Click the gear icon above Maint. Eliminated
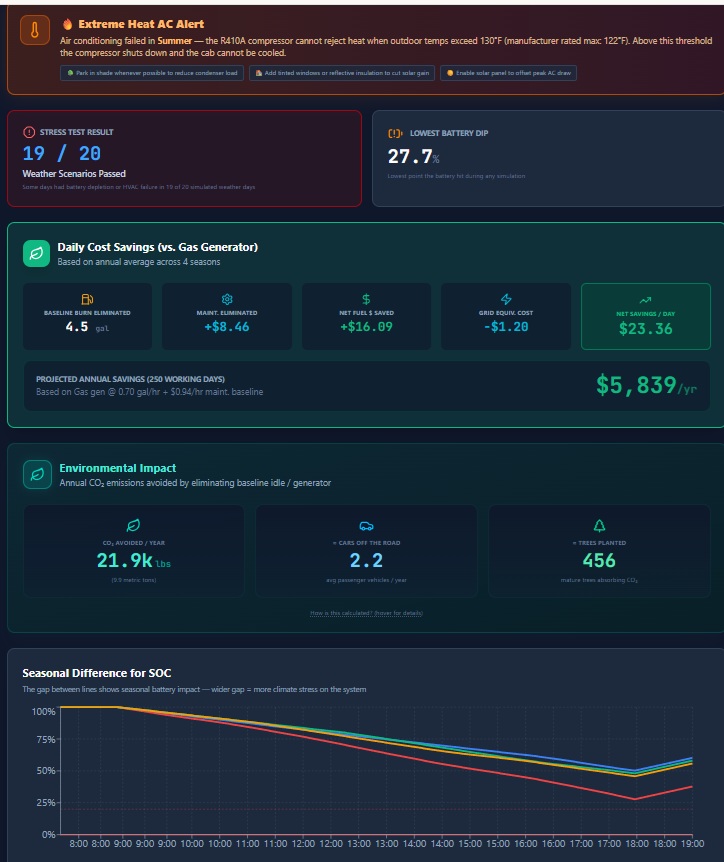The height and width of the screenshot is (862, 724). click(x=227, y=299)
